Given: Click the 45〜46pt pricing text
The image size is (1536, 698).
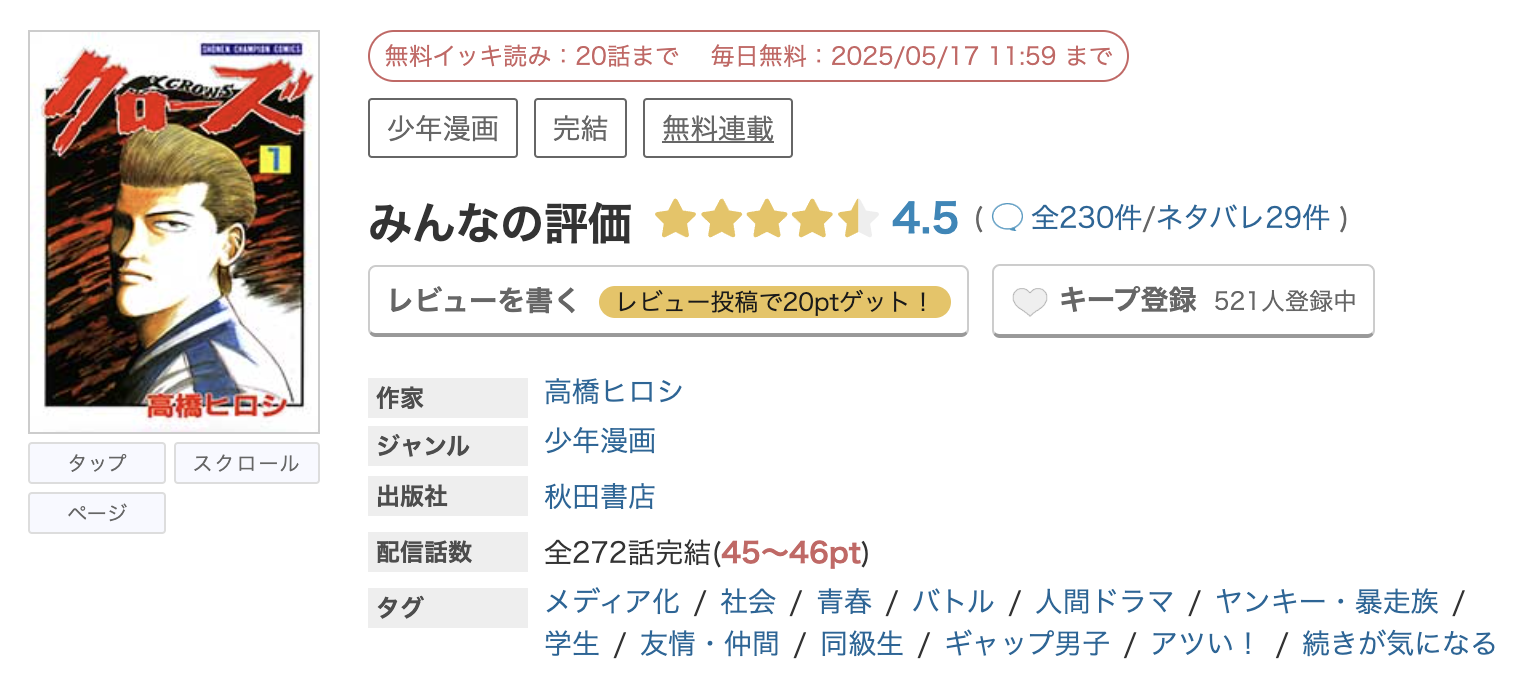Looking at the screenshot, I should (790, 551).
